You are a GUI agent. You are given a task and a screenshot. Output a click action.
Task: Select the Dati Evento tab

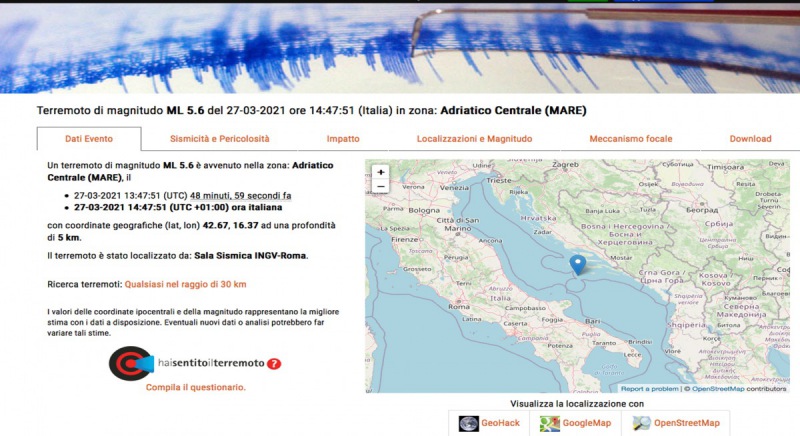(89, 139)
